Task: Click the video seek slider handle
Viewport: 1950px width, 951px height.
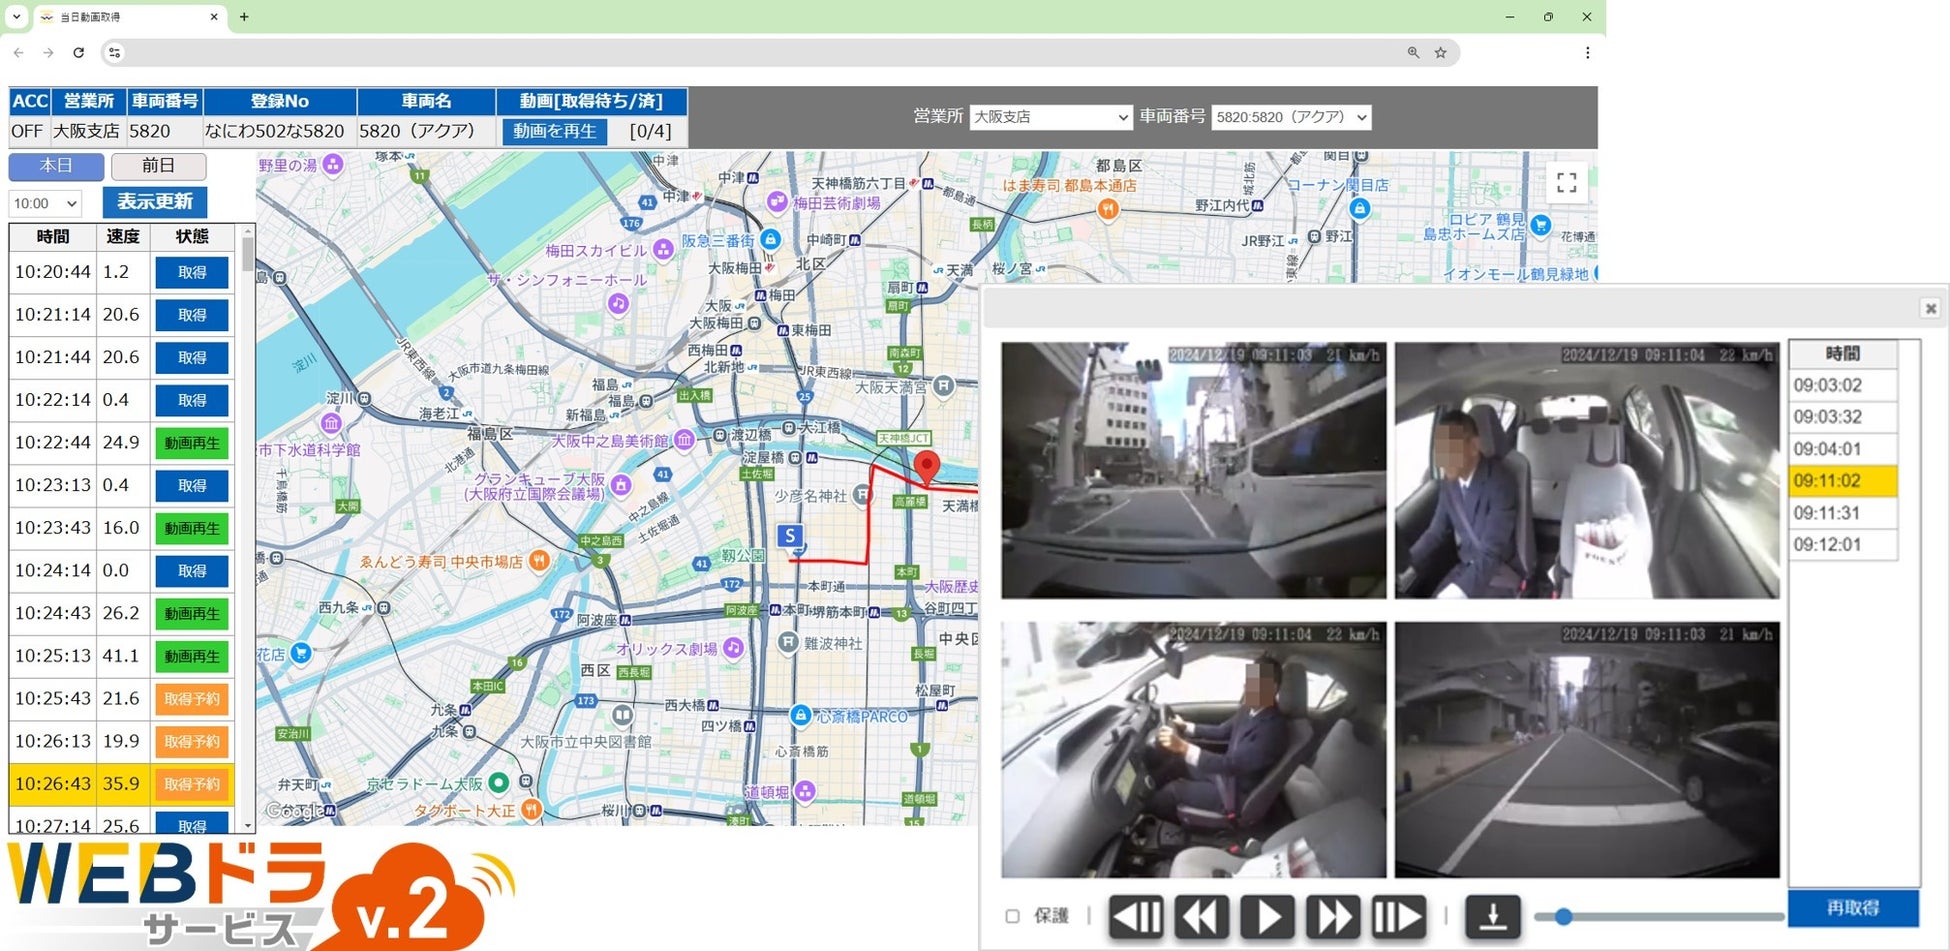Action: 1563,916
